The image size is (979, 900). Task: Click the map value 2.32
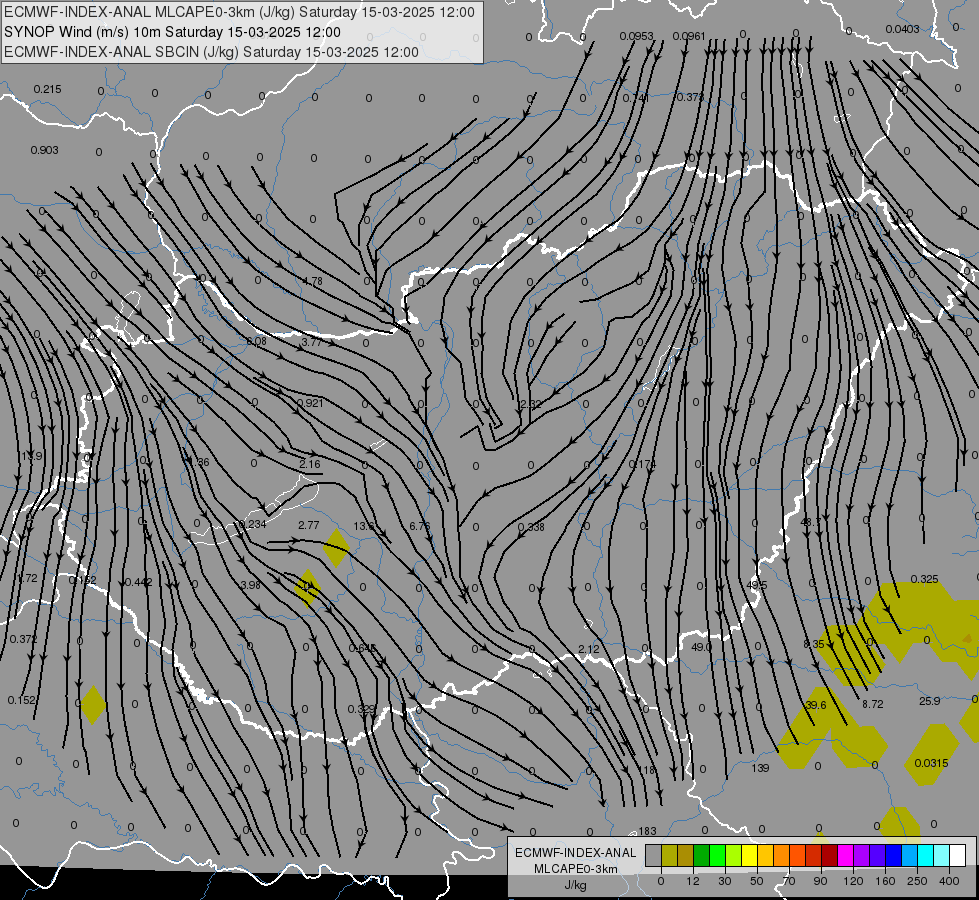click(x=531, y=404)
